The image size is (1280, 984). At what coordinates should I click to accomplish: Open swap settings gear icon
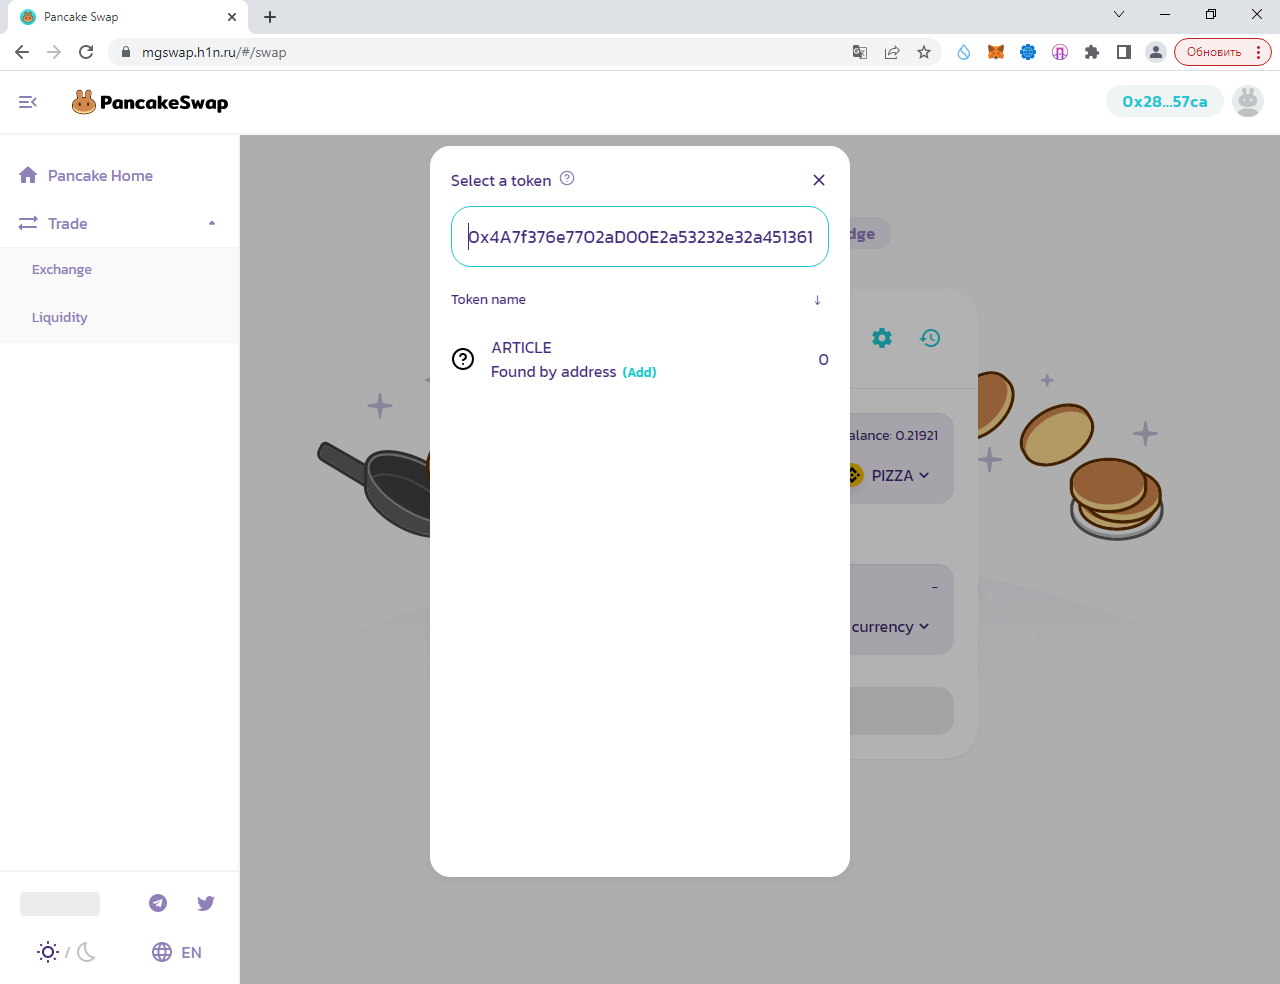pos(882,338)
